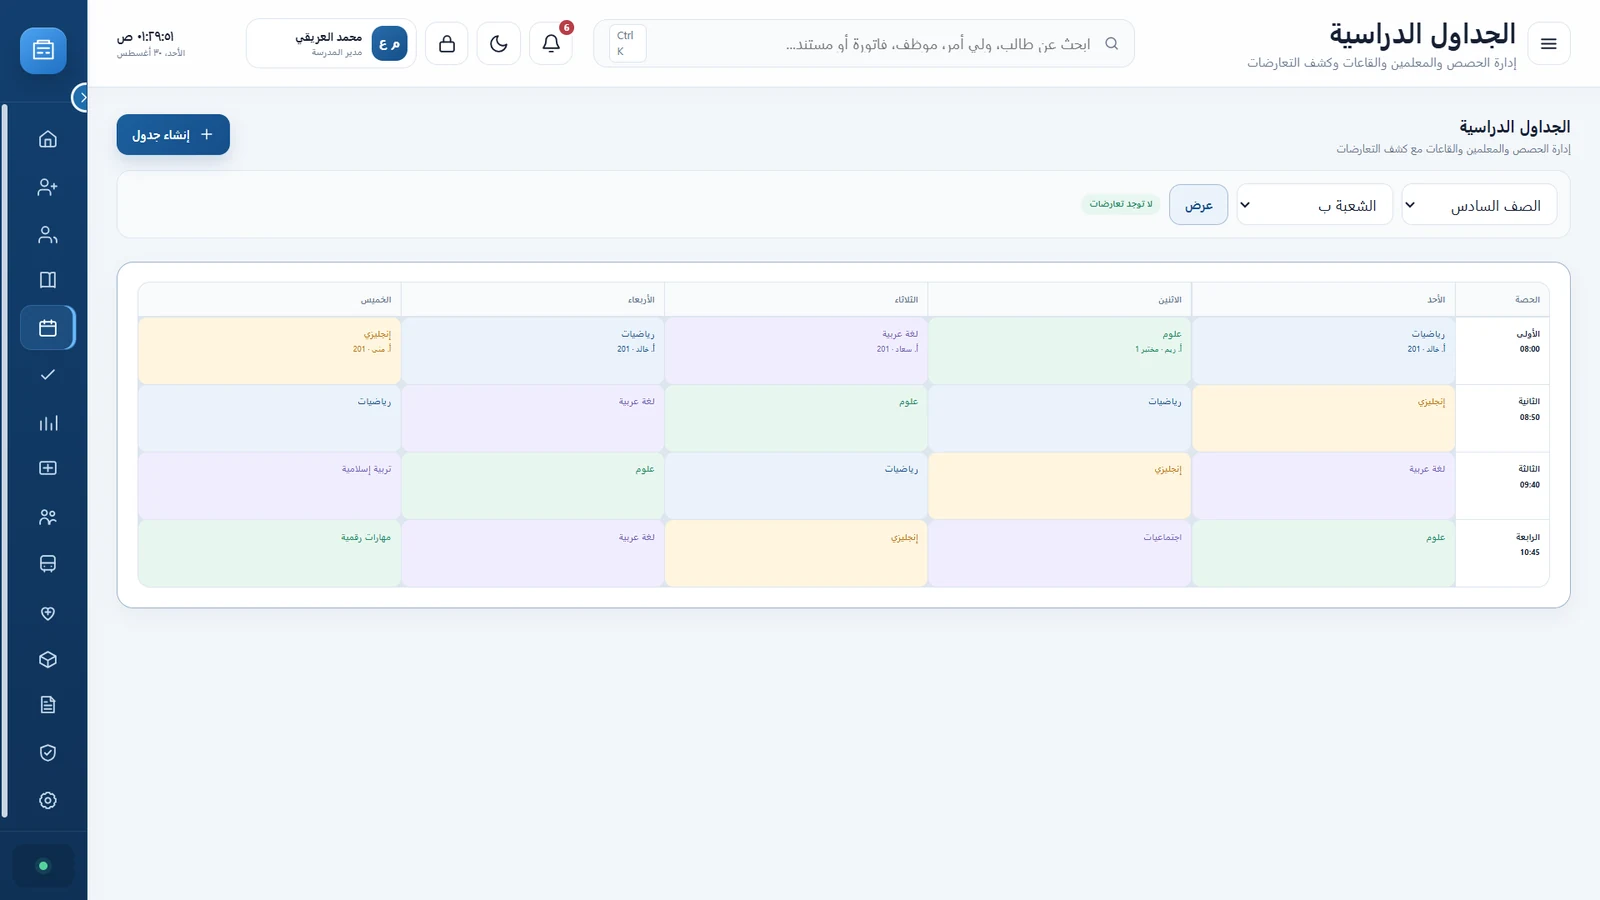
Task: Click the shield checkmark sidebar icon
Action: pos(47,753)
